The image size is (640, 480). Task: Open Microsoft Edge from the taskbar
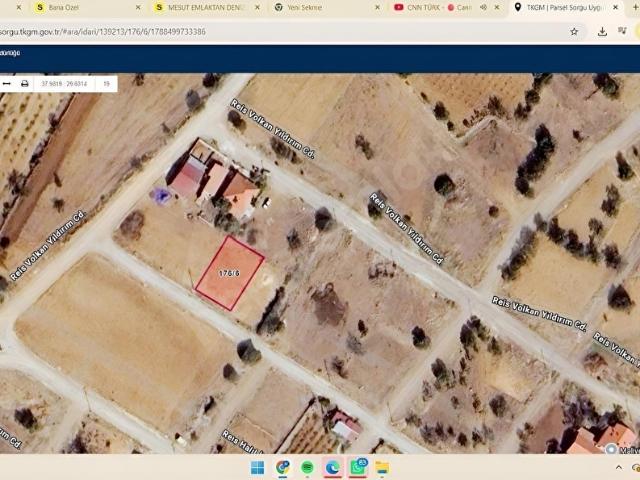[x=333, y=468]
